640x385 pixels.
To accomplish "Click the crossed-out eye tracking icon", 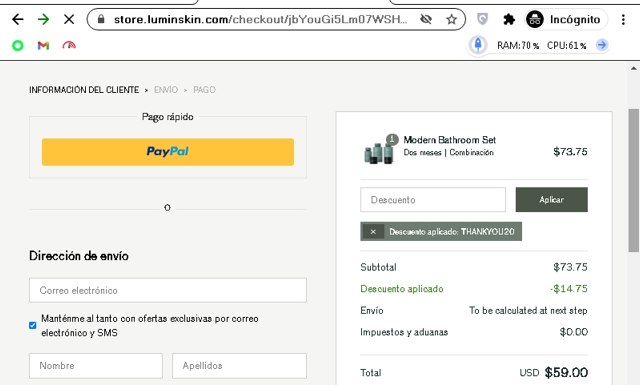I will (x=426, y=19).
